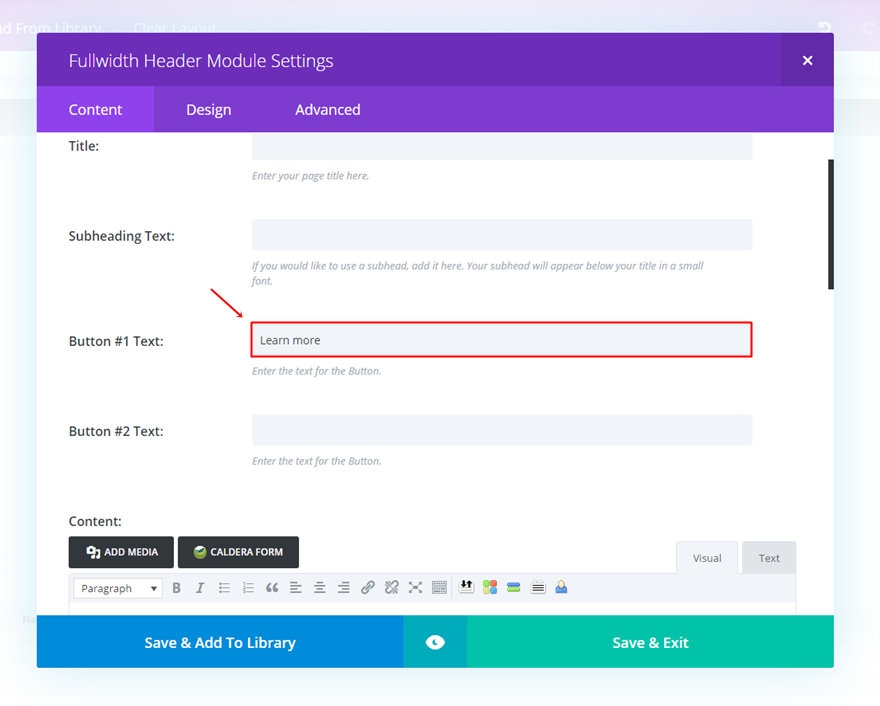Screen dimensions: 880x706
Task: Switch to the Advanced tab
Action: [x=328, y=109]
